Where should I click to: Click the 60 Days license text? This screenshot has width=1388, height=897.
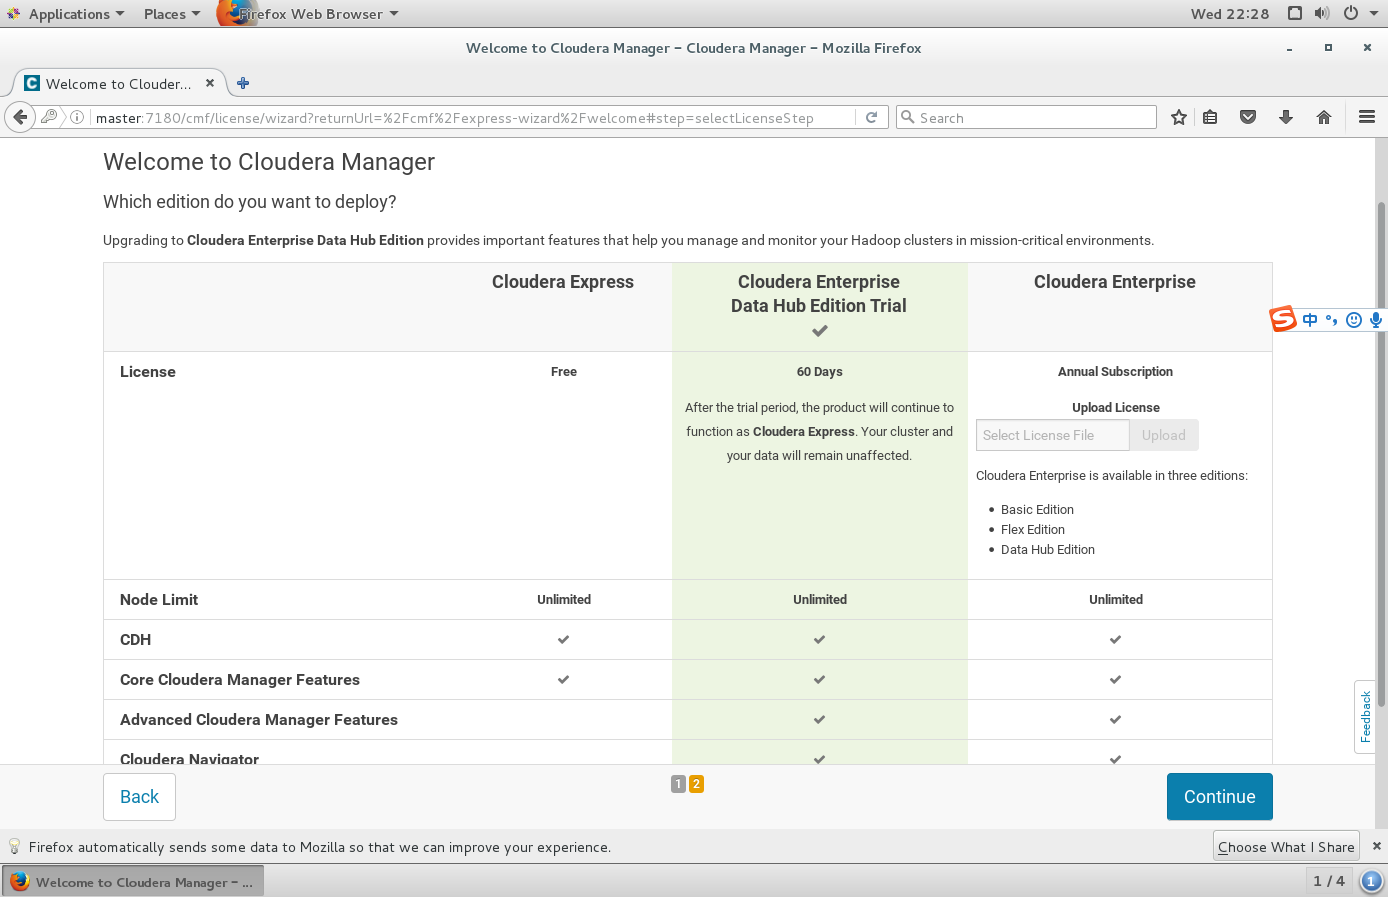pyautogui.click(x=820, y=371)
